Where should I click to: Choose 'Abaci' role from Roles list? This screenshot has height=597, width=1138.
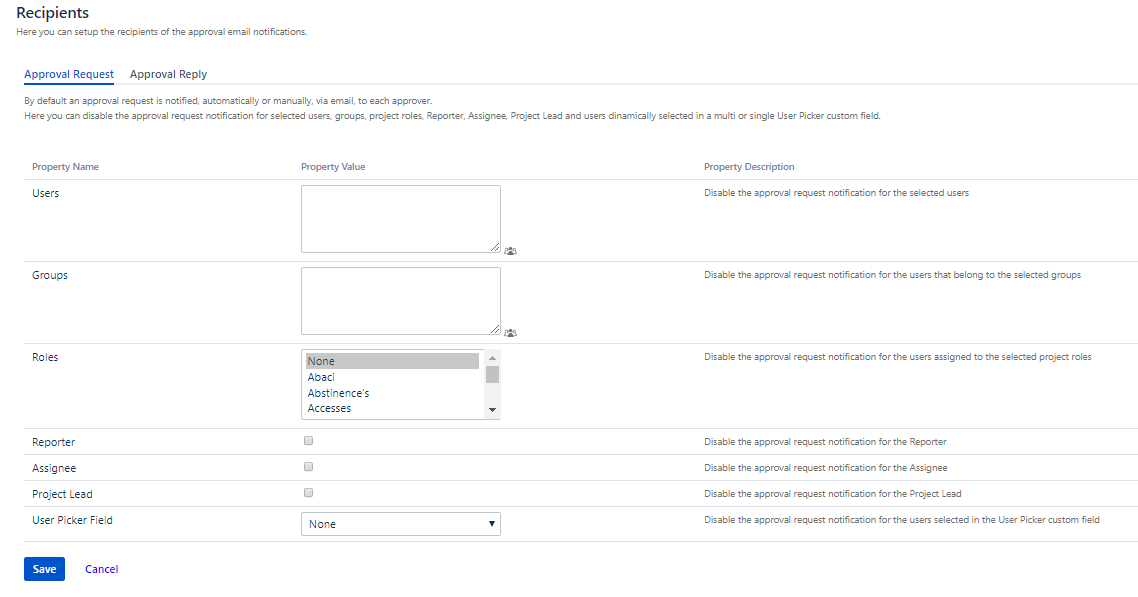(x=392, y=377)
